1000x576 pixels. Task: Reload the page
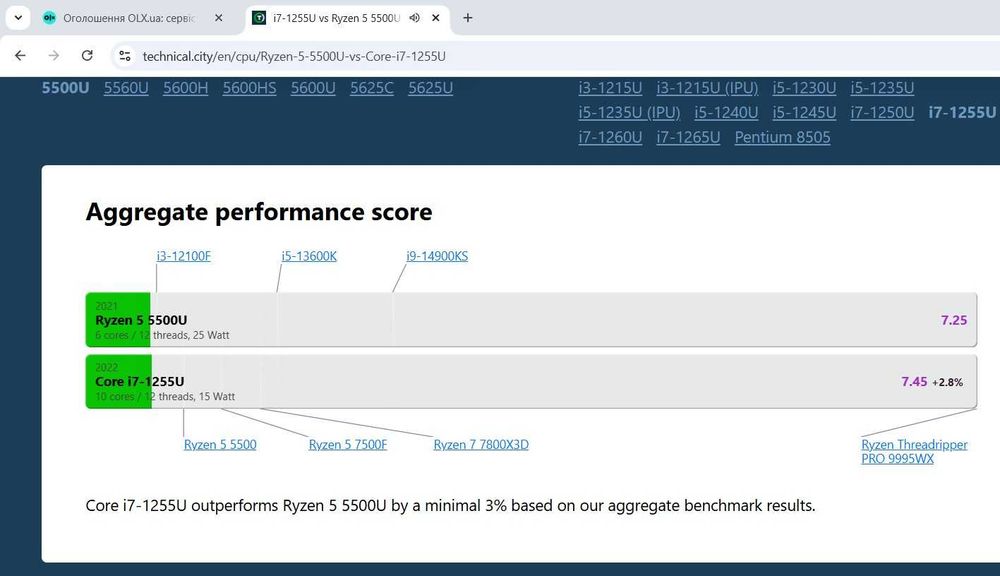(87, 55)
